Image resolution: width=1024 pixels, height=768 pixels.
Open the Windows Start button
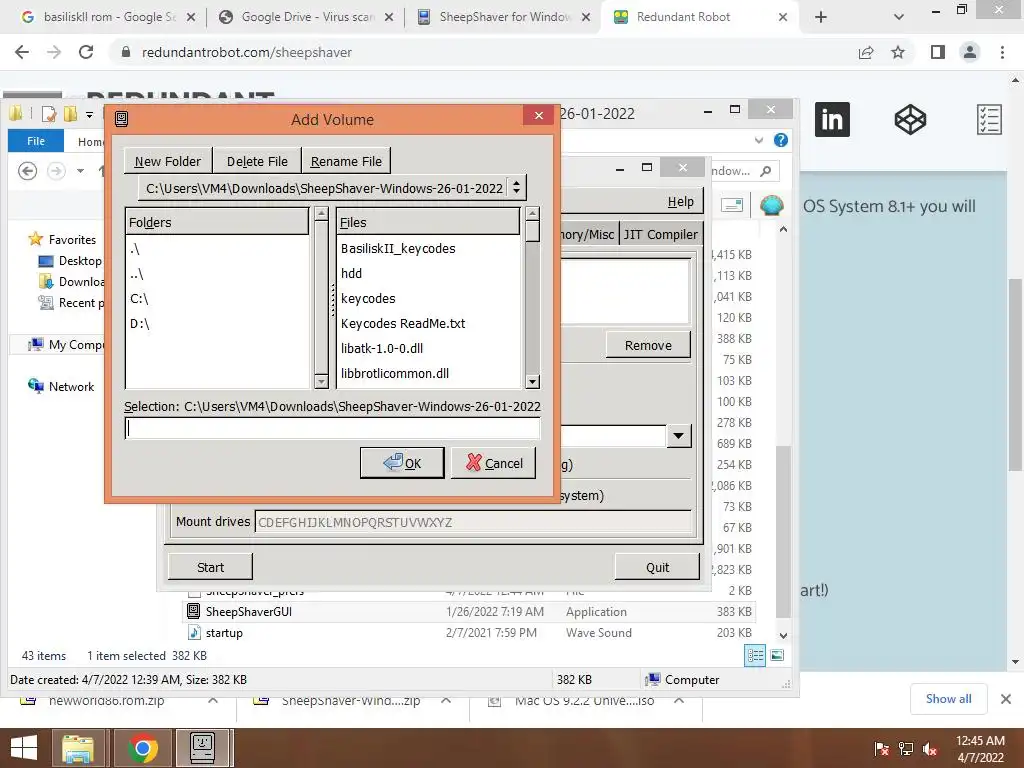coord(24,748)
